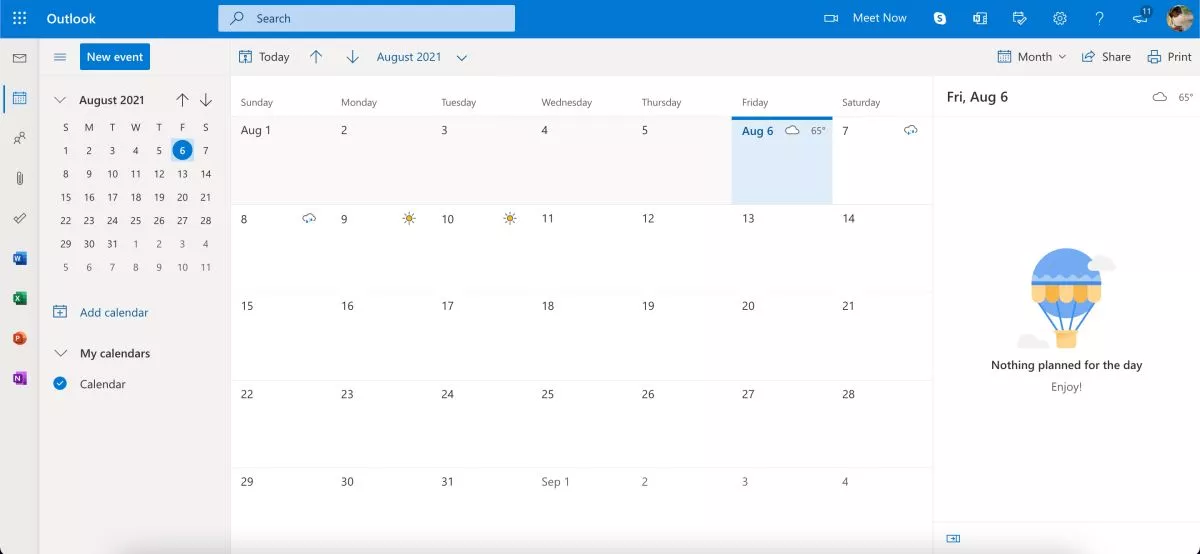The height and width of the screenshot is (554, 1200).
Task: Open the Settings gear
Action: point(1060,18)
